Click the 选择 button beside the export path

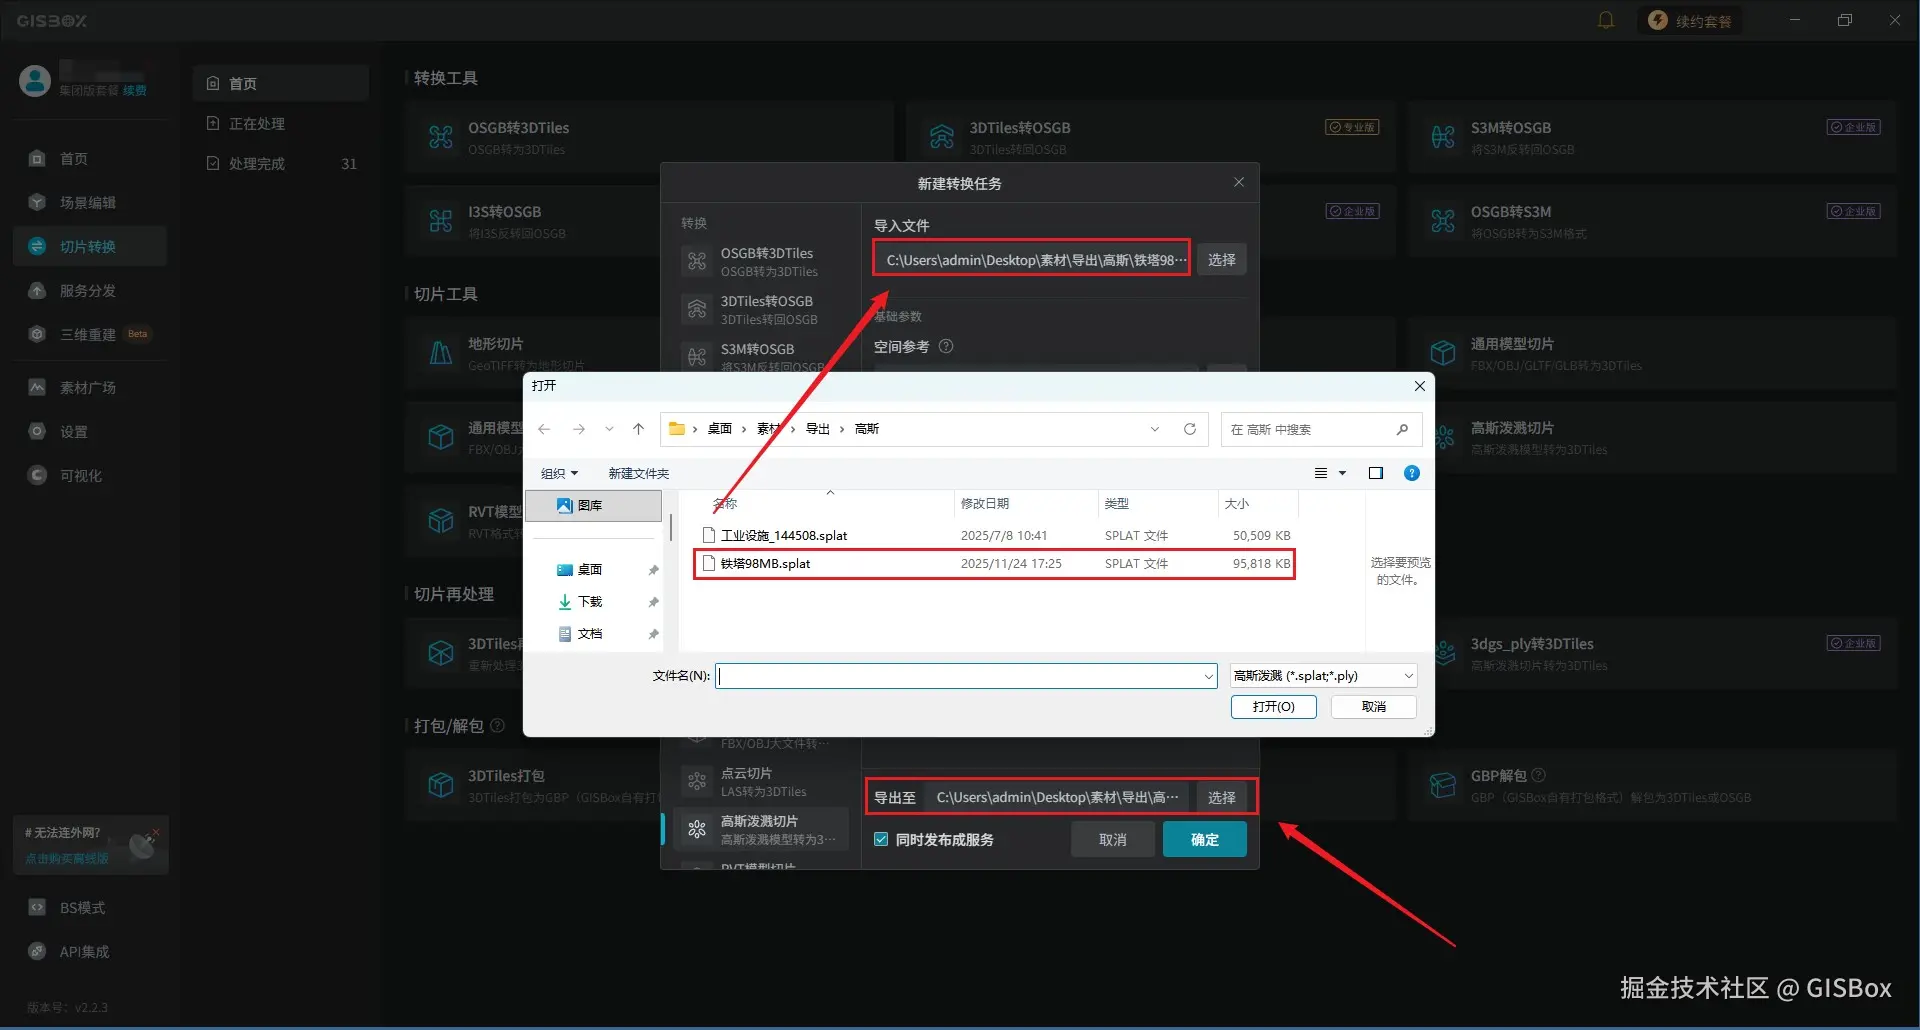[x=1221, y=797]
